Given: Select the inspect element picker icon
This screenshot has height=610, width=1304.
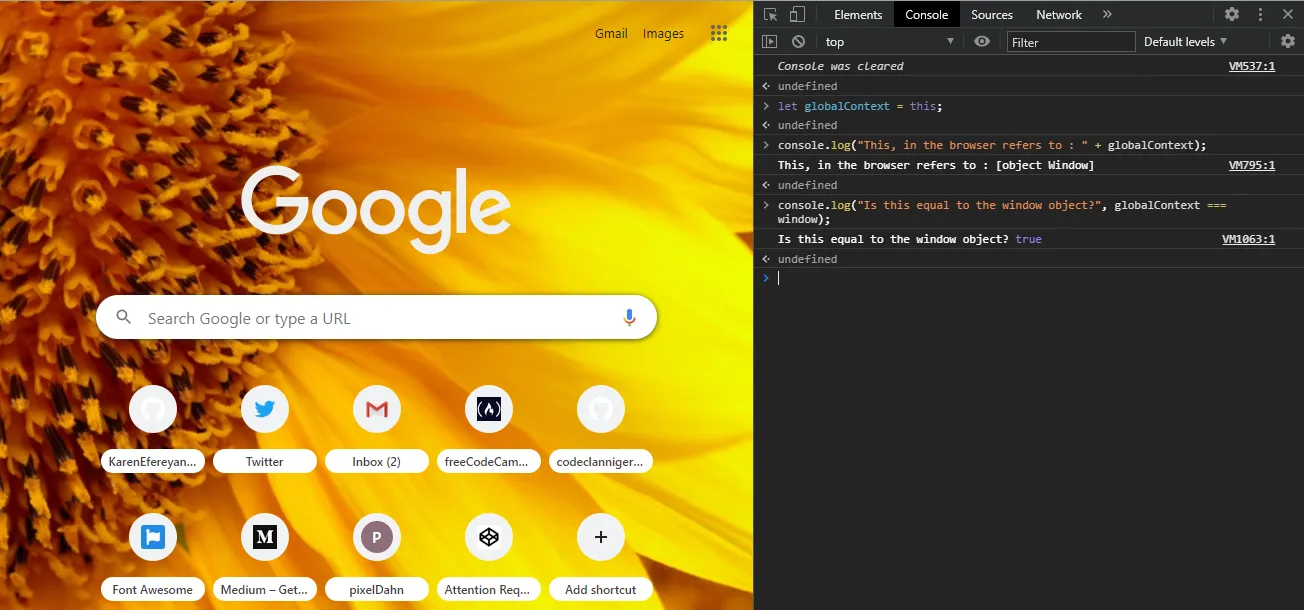Looking at the screenshot, I should pyautogui.click(x=770, y=14).
